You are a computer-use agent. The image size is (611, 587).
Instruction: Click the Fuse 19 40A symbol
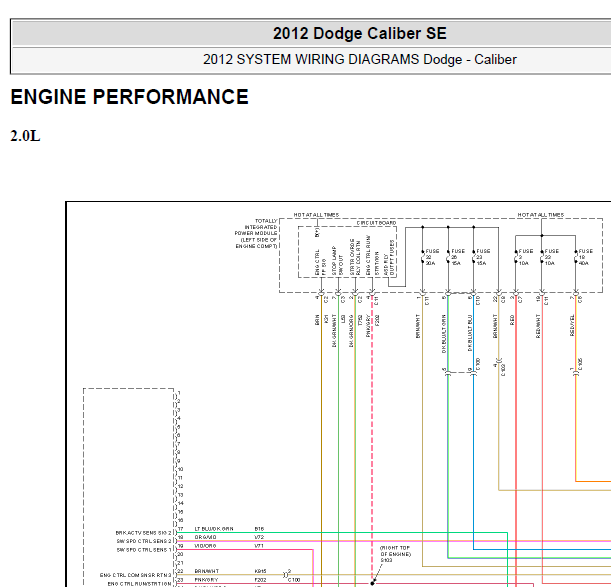tap(576, 257)
